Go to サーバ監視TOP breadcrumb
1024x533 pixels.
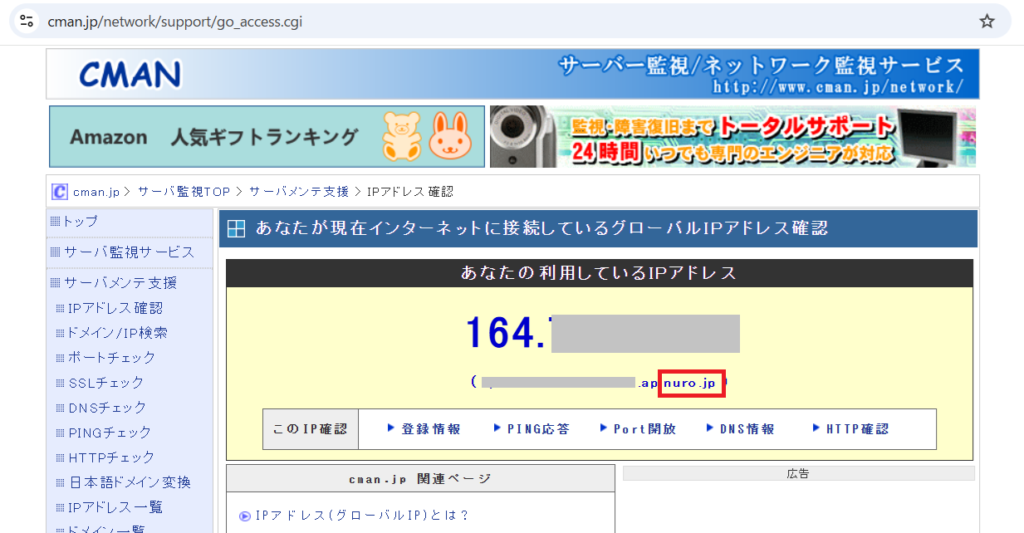pyautogui.click(x=184, y=192)
